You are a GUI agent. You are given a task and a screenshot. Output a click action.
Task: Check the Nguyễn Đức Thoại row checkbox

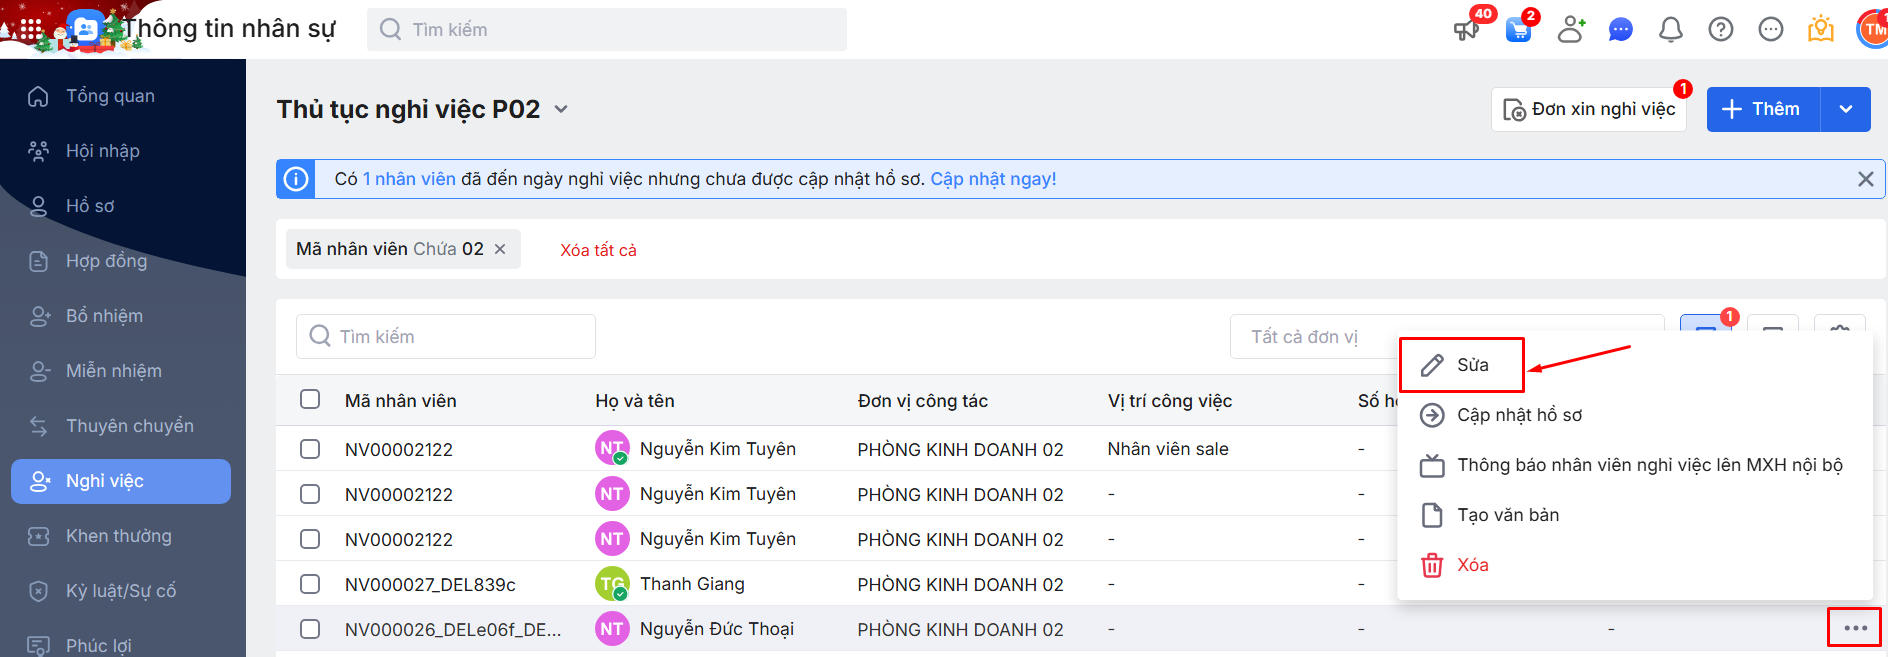pyautogui.click(x=310, y=629)
